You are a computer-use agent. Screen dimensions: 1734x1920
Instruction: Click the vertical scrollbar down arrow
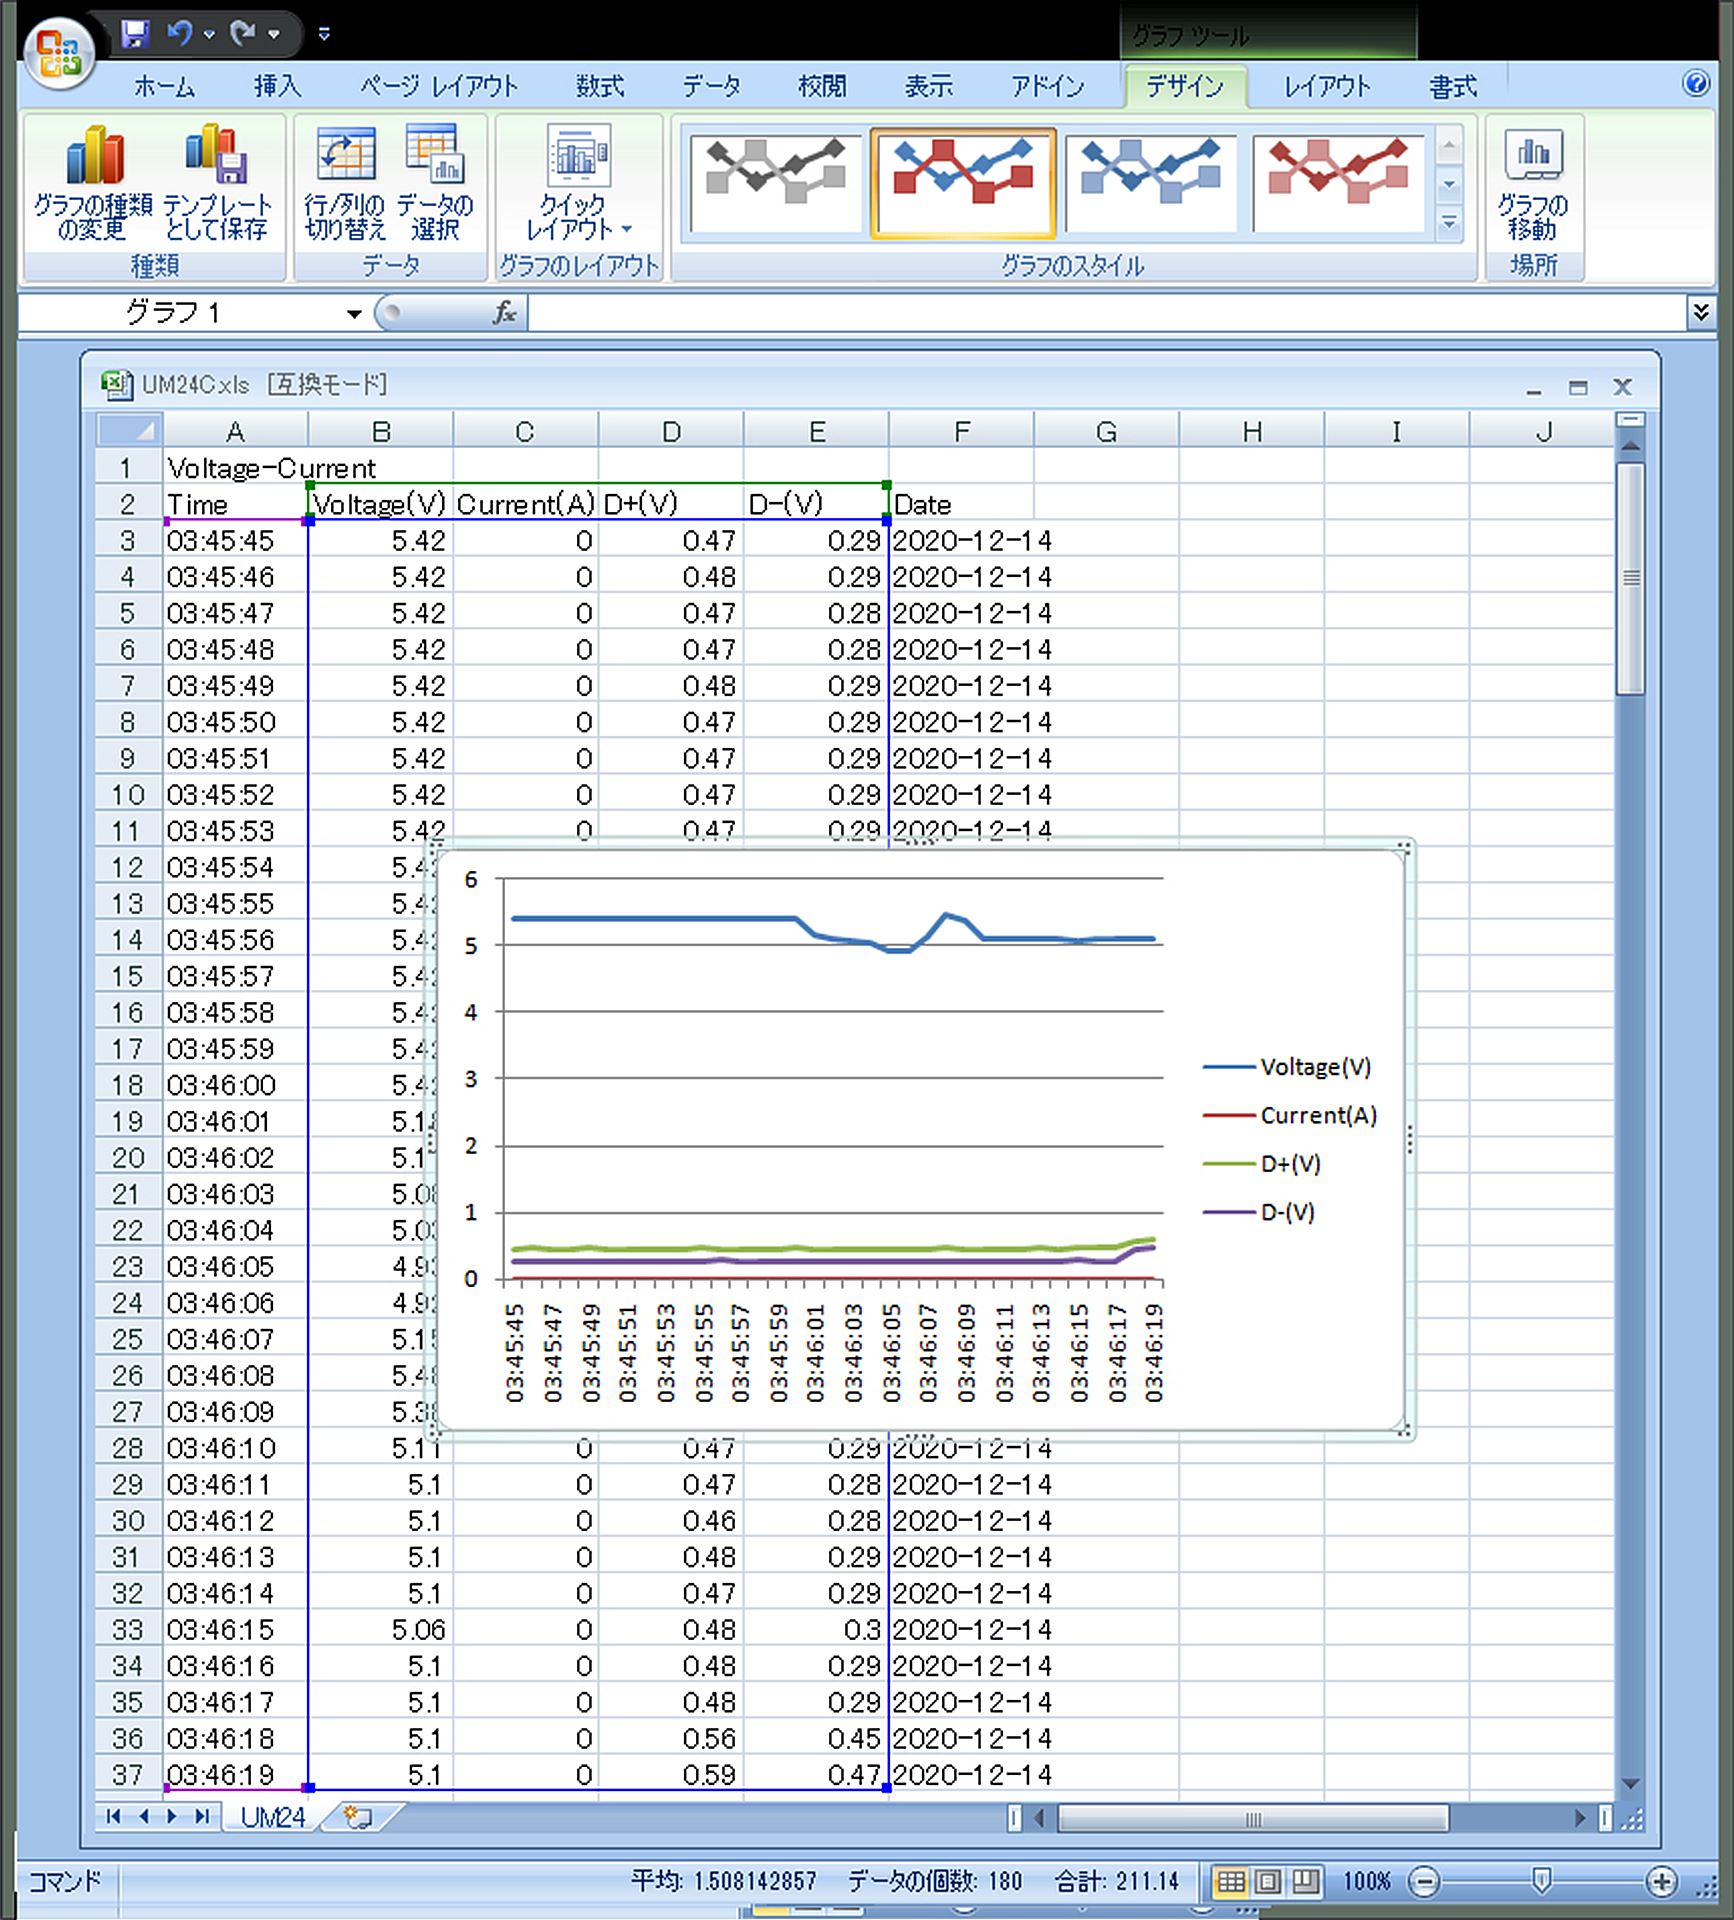pos(1630,1785)
